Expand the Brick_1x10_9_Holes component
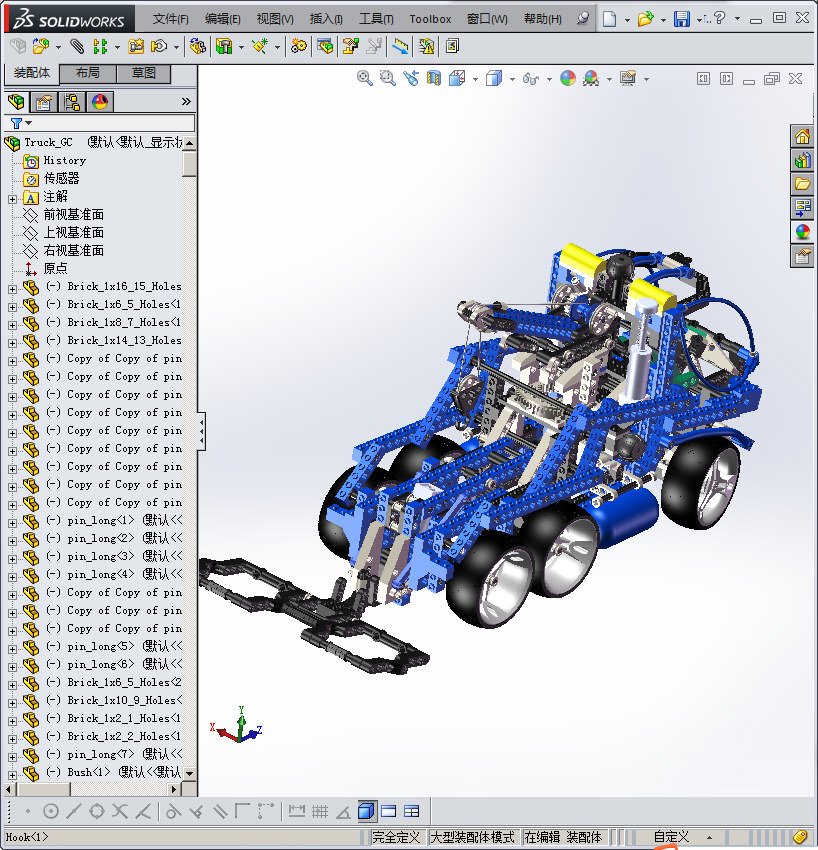 click(12, 703)
